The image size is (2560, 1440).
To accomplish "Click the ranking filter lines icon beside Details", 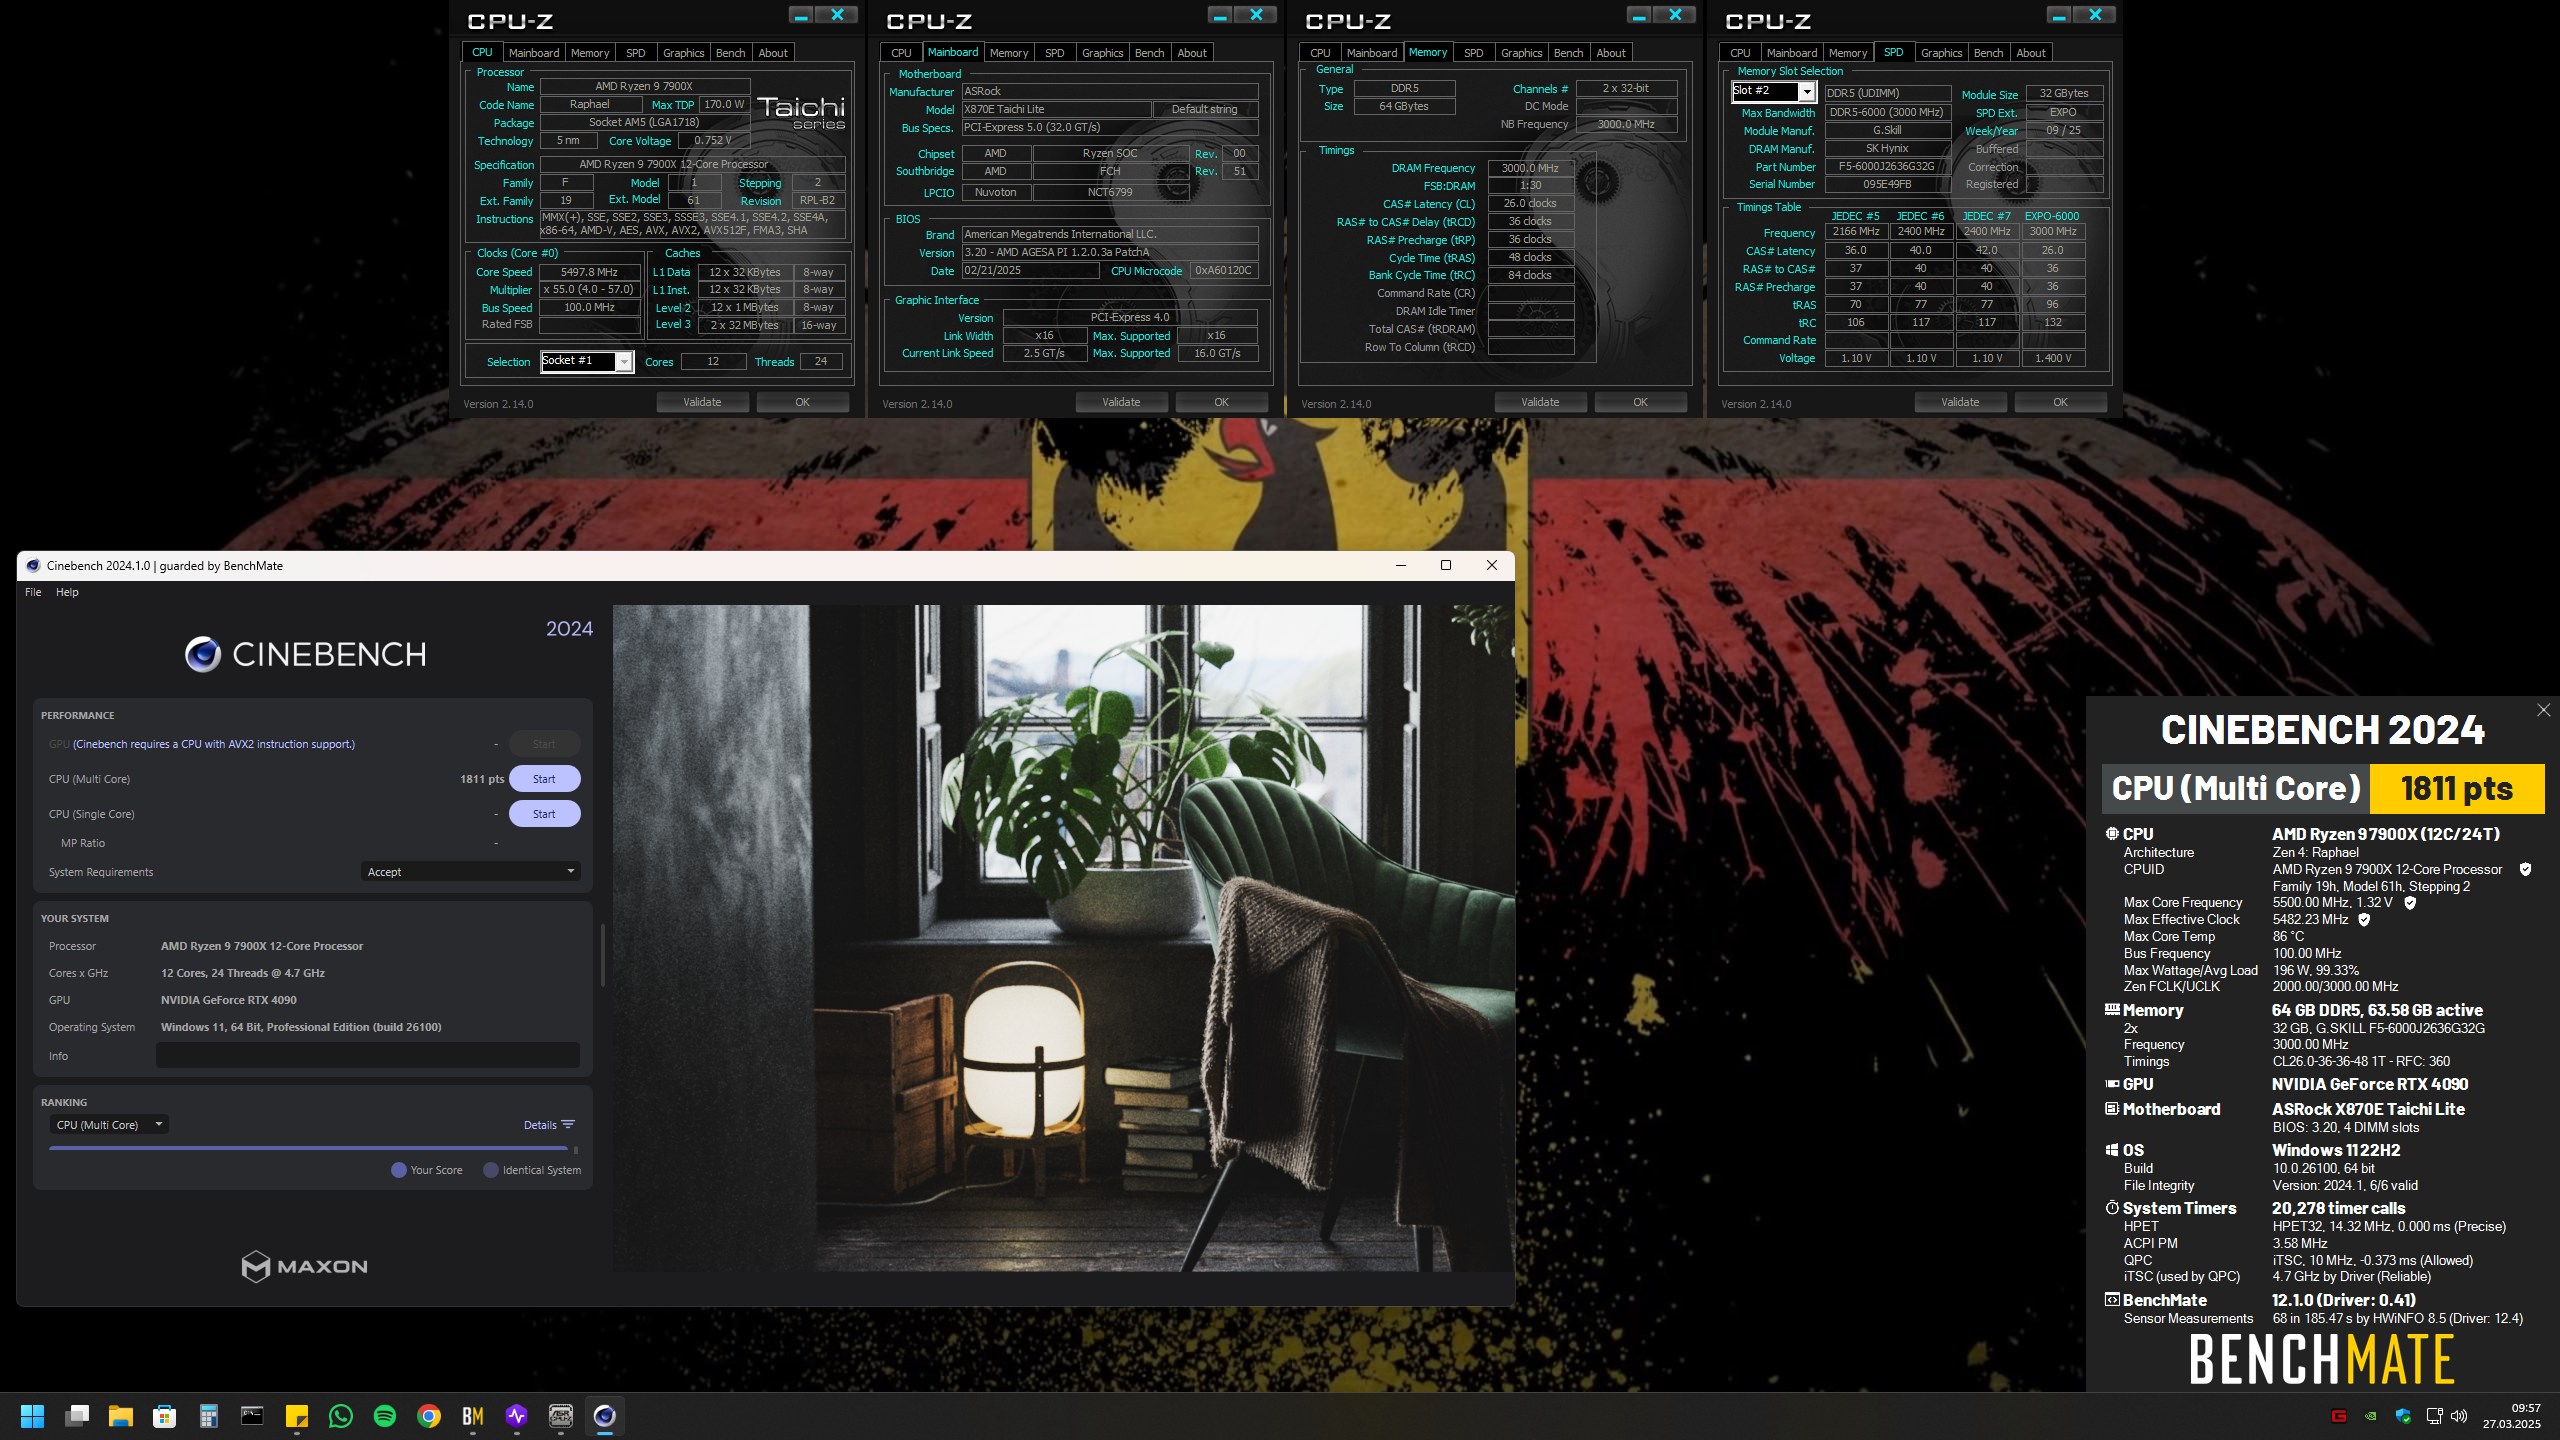I will 568,1125.
